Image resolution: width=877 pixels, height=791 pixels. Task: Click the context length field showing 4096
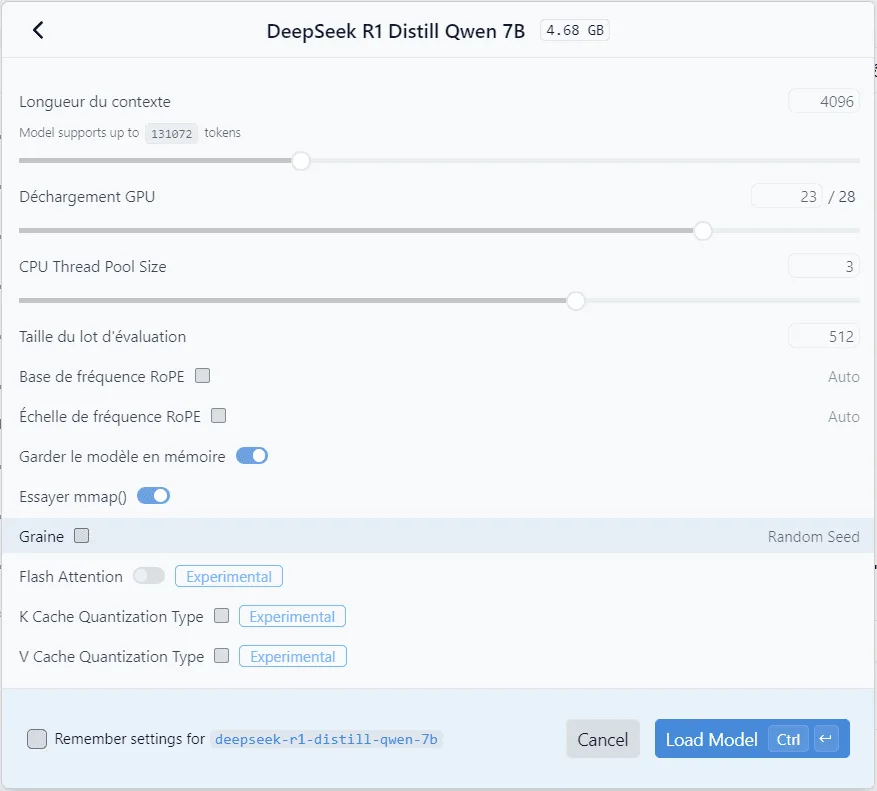pos(823,101)
